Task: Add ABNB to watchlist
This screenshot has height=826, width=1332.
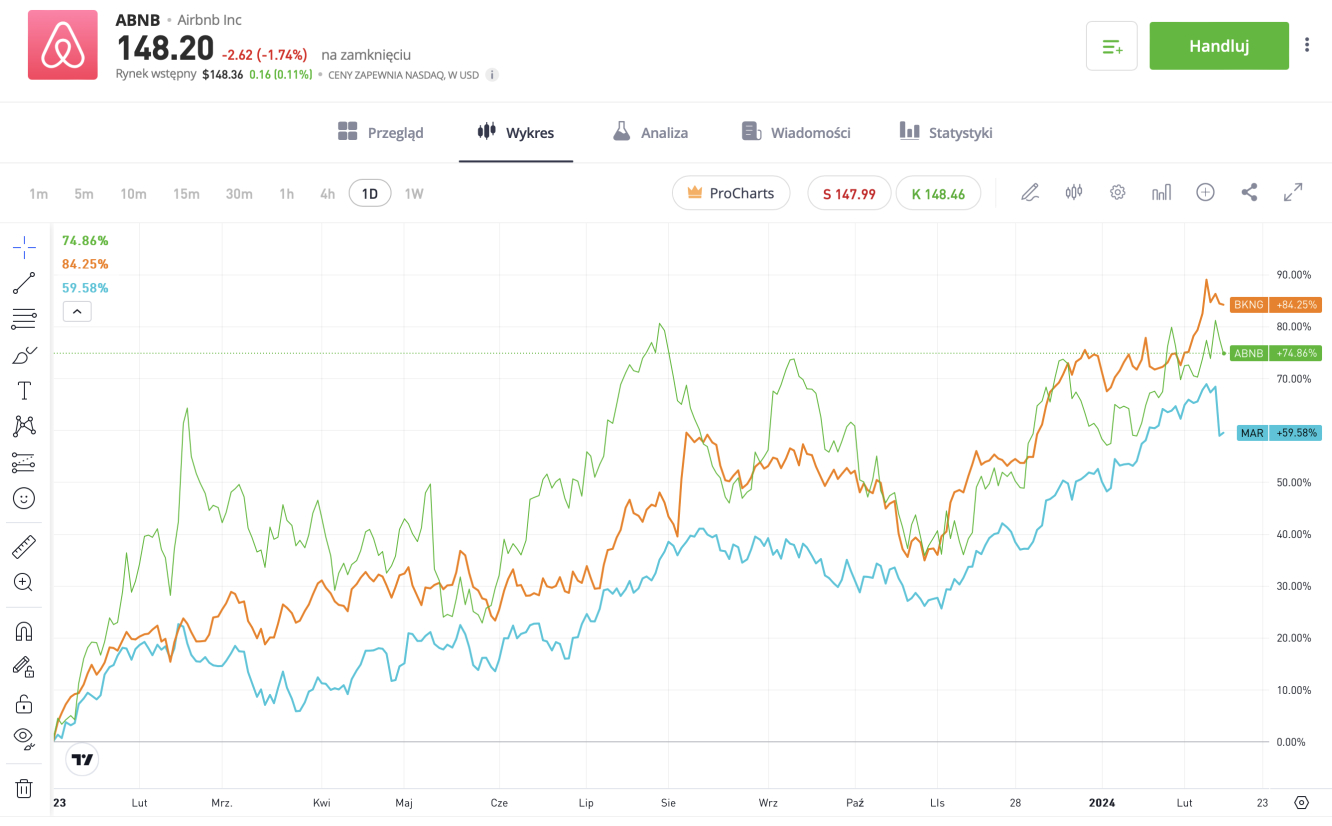Action: (1112, 46)
